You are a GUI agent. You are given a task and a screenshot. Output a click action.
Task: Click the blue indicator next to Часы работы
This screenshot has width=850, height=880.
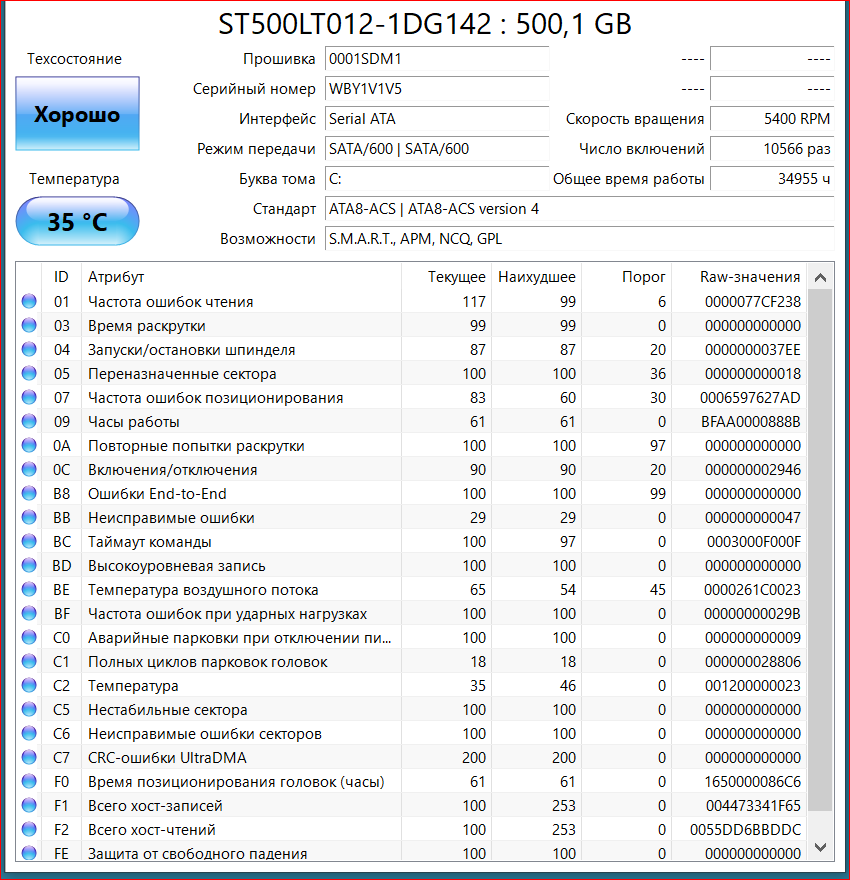(x=28, y=422)
